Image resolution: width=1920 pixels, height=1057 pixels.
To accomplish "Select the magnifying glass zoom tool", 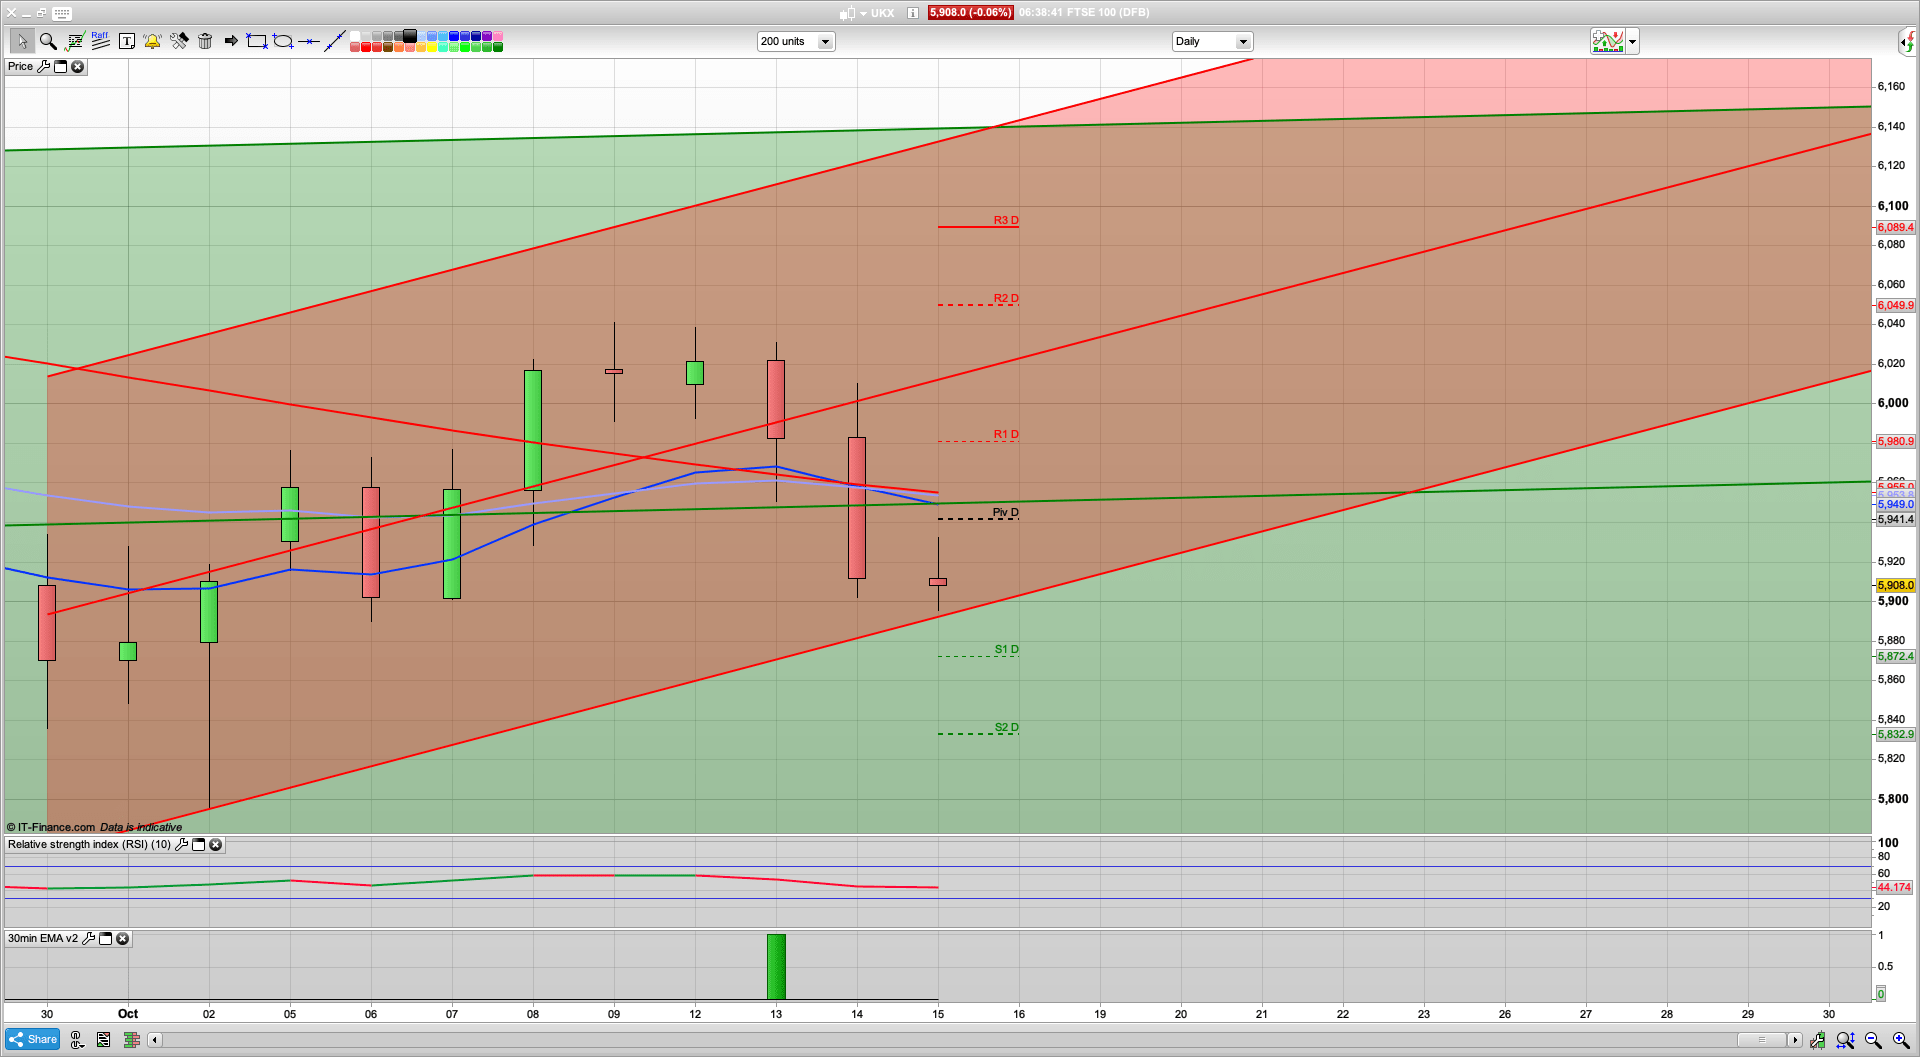I will (48, 41).
